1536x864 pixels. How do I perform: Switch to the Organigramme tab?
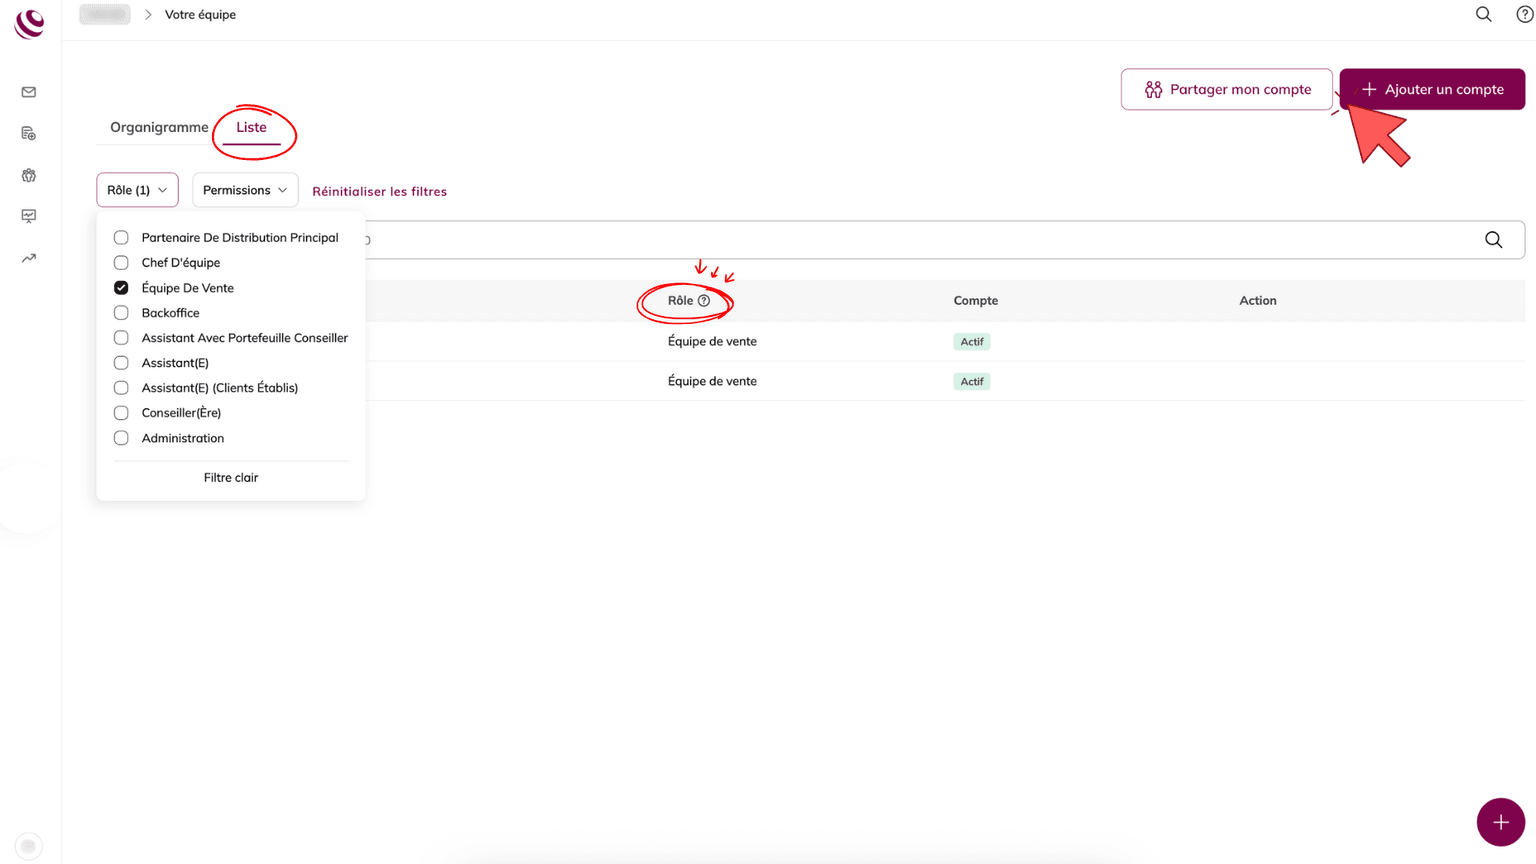tap(159, 127)
